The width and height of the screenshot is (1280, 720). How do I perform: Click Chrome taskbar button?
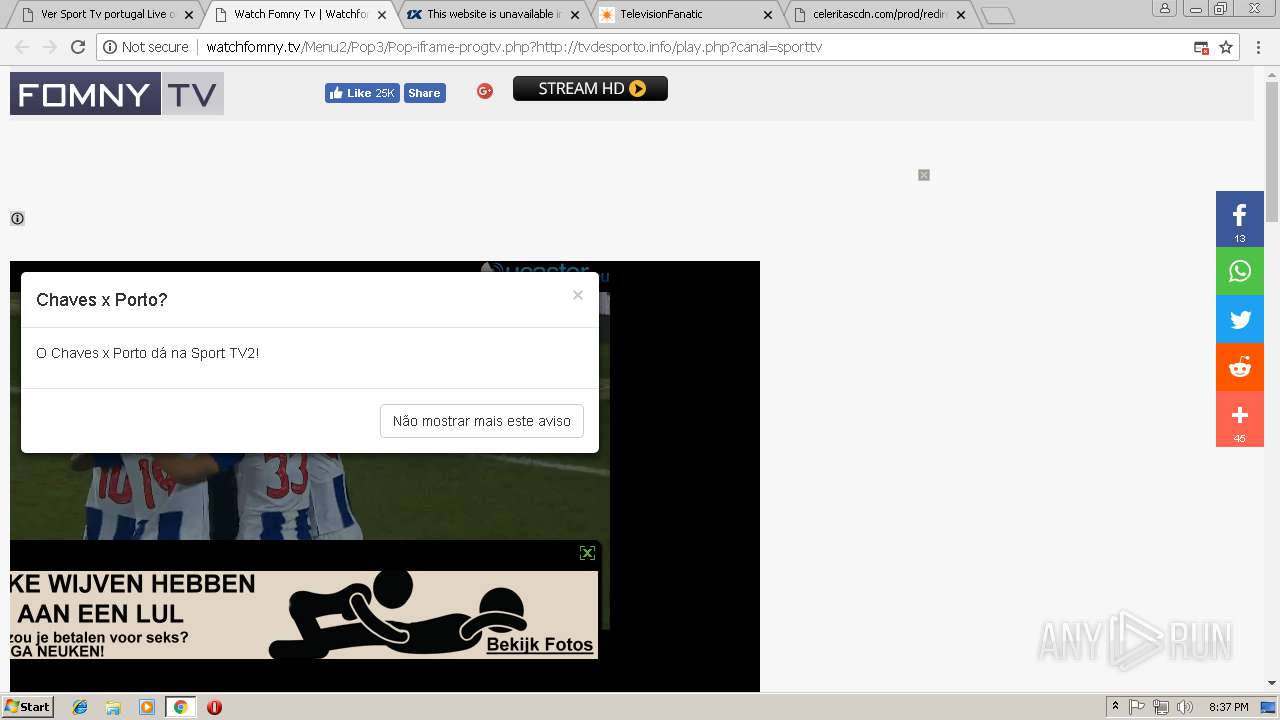click(x=180, y=707)
